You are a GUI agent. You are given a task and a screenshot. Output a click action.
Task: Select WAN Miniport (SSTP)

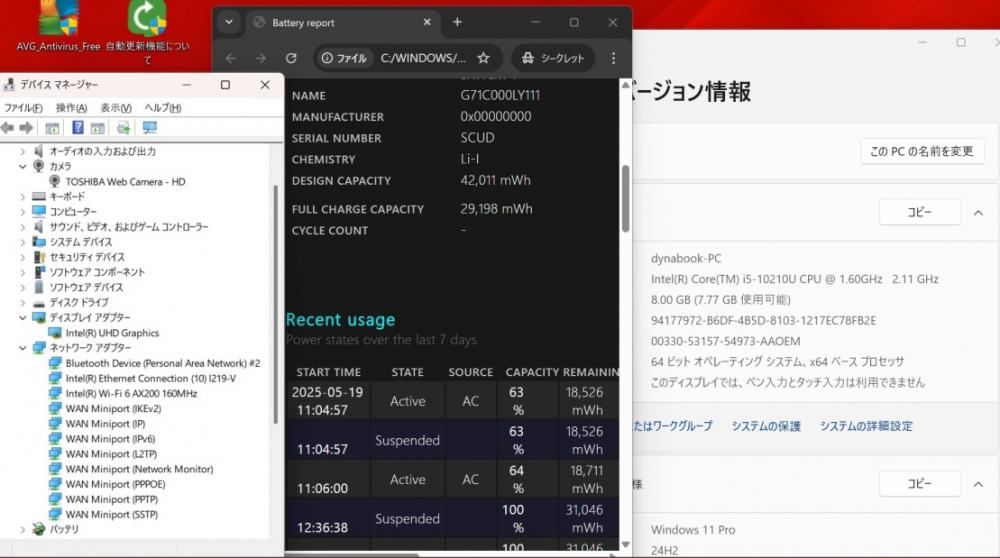(x=112, y=515)
